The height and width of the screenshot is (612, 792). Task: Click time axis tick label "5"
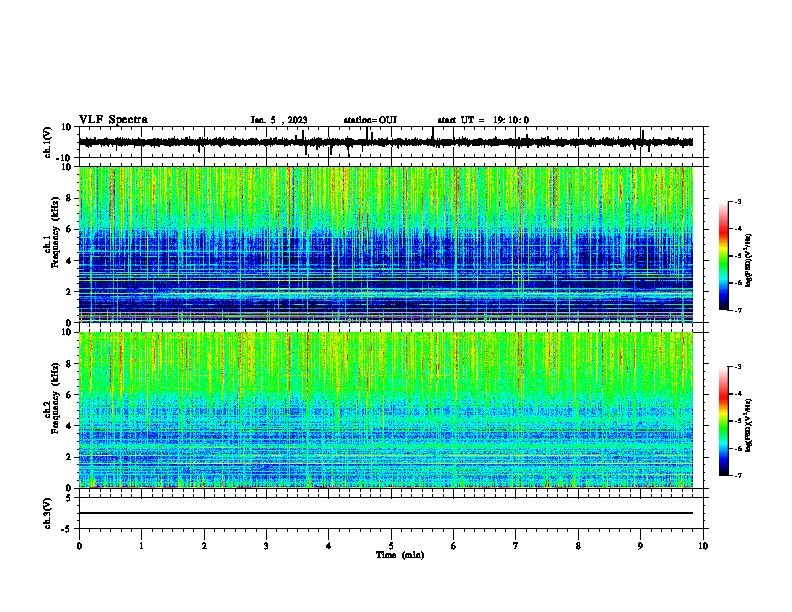click(391, 546)
